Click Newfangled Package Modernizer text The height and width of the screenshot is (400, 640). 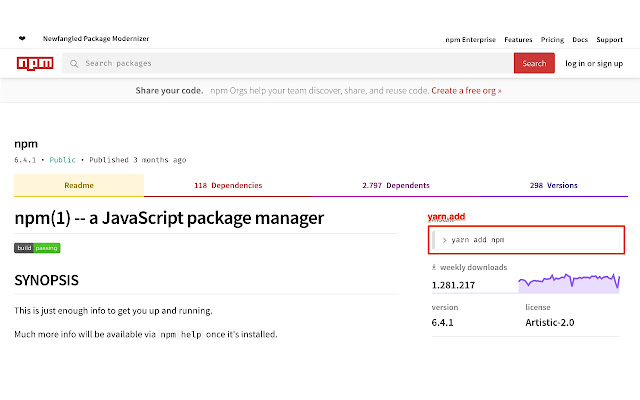pyautogui.click(x=96, y=38)
